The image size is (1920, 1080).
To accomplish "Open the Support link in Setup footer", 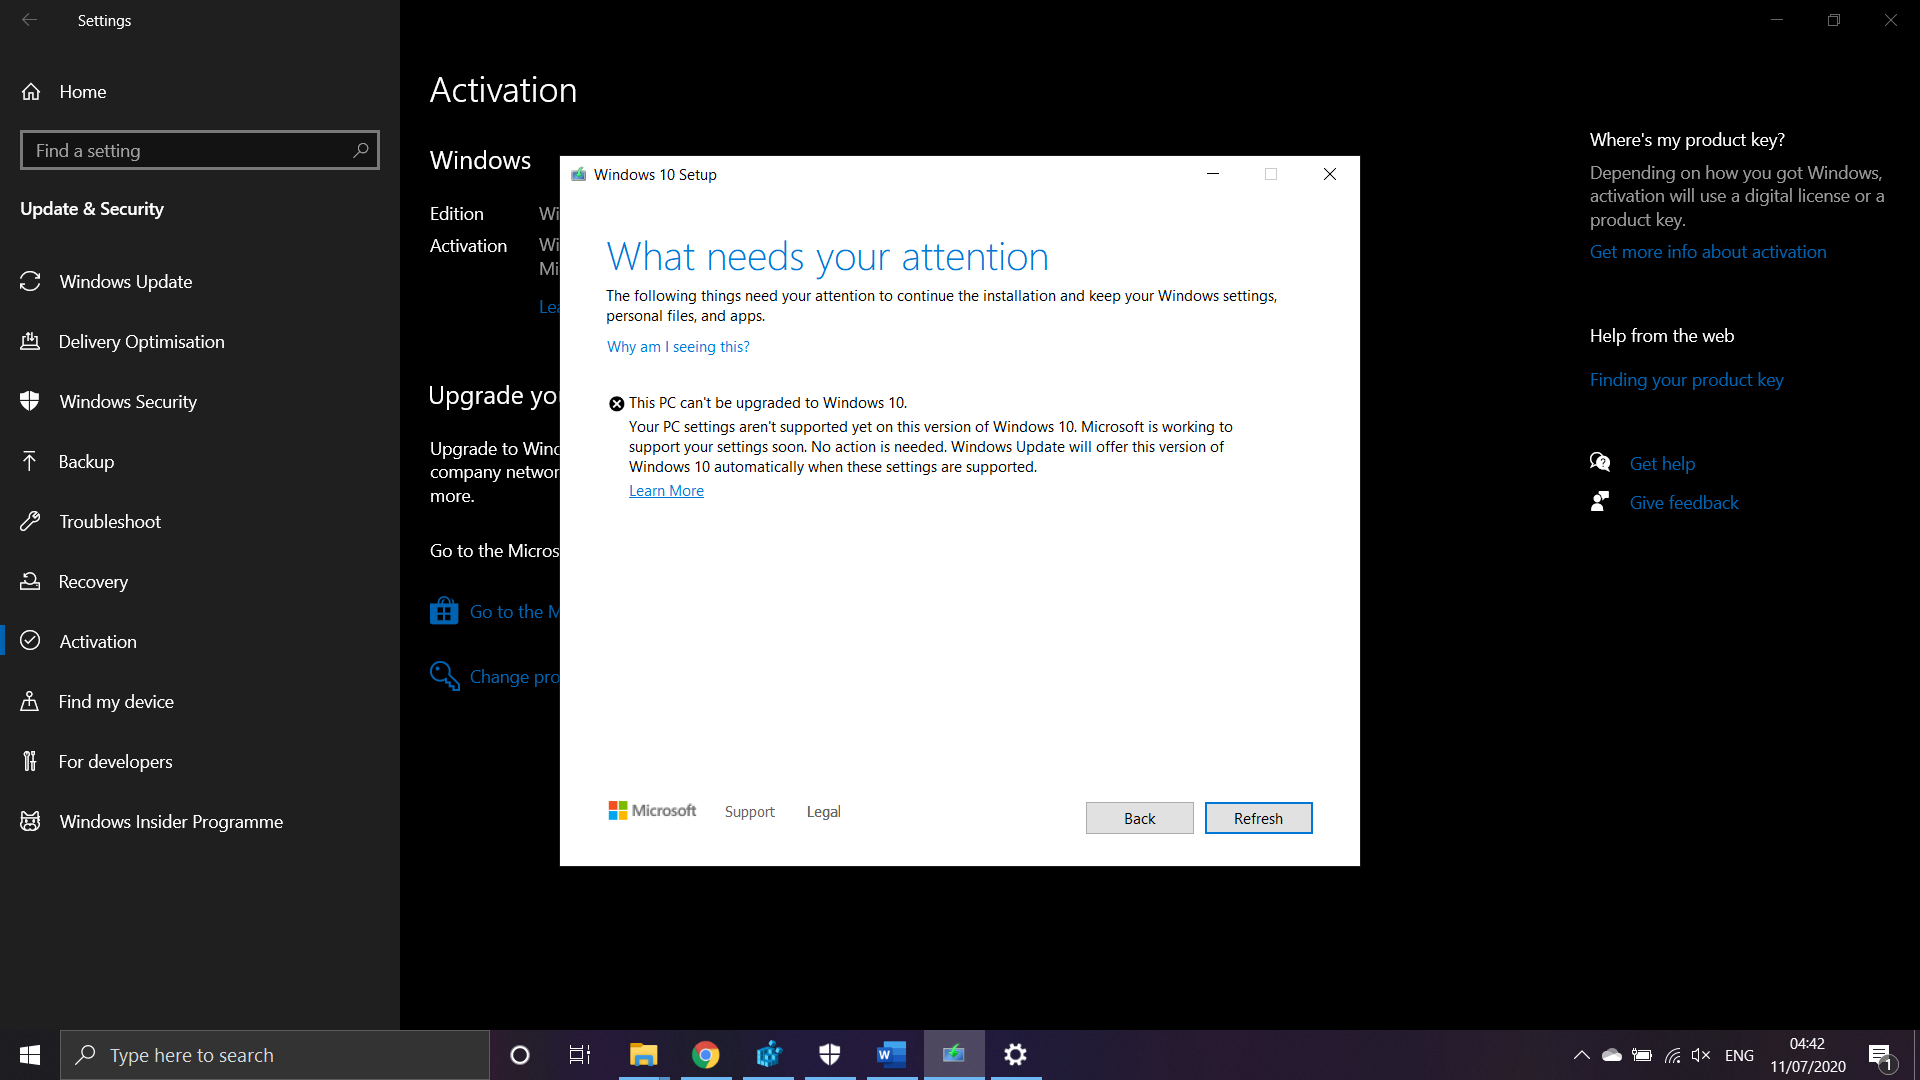I will tap(749, 811).
